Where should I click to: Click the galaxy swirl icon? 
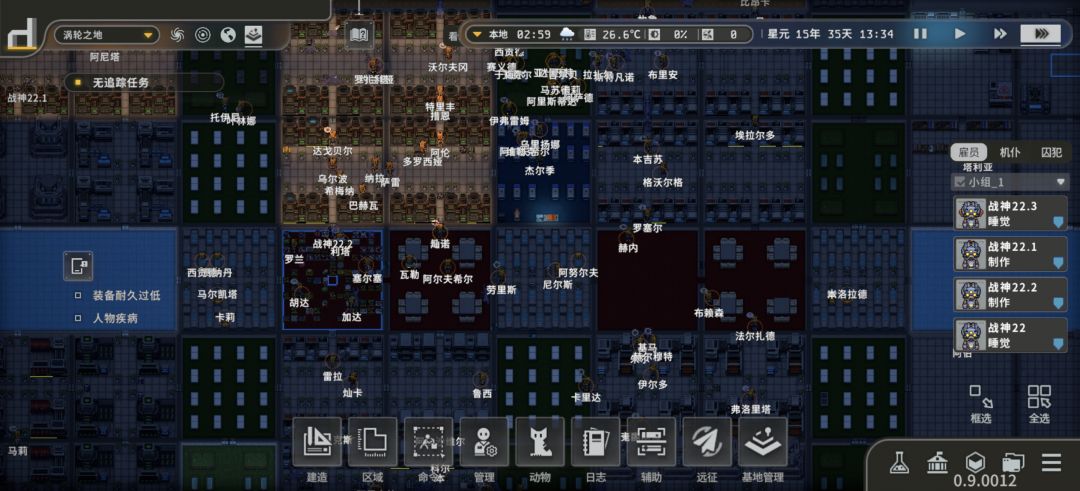pyautogui.click(x=177, y=35)
